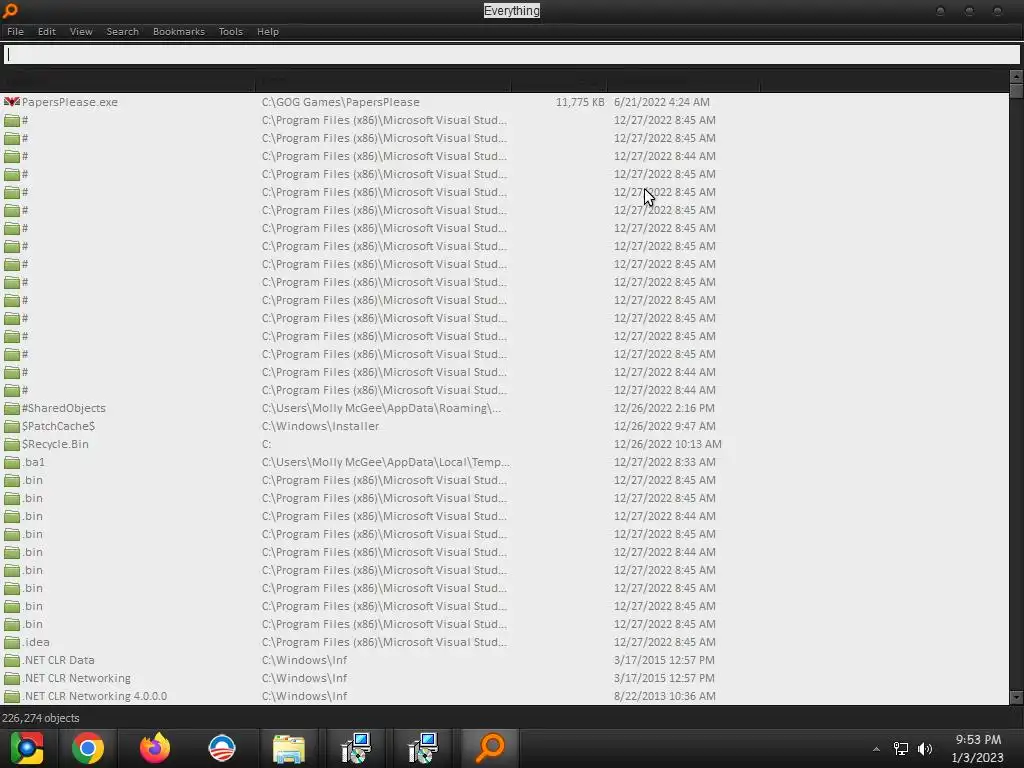Open the Edit menu

pos(46,31)
